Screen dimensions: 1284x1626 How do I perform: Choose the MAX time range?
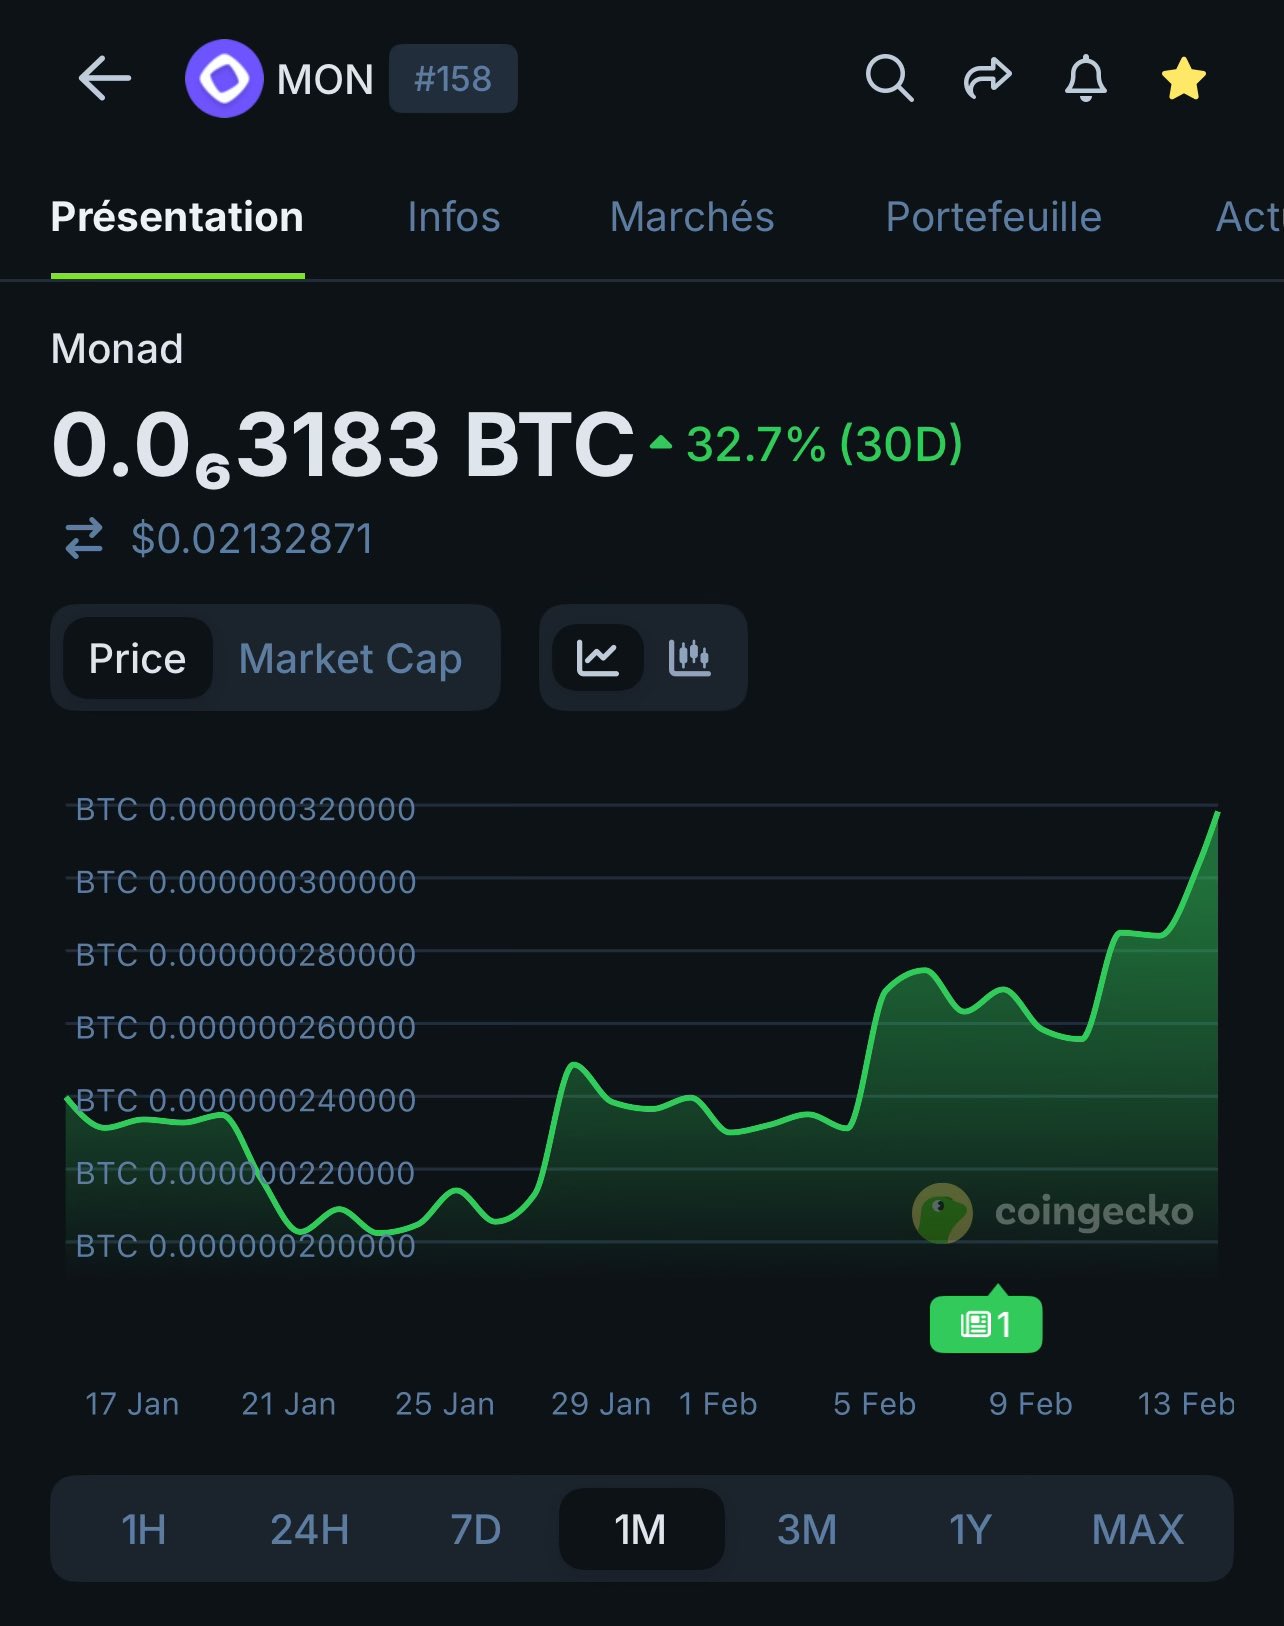(x=1137, y=1529)
